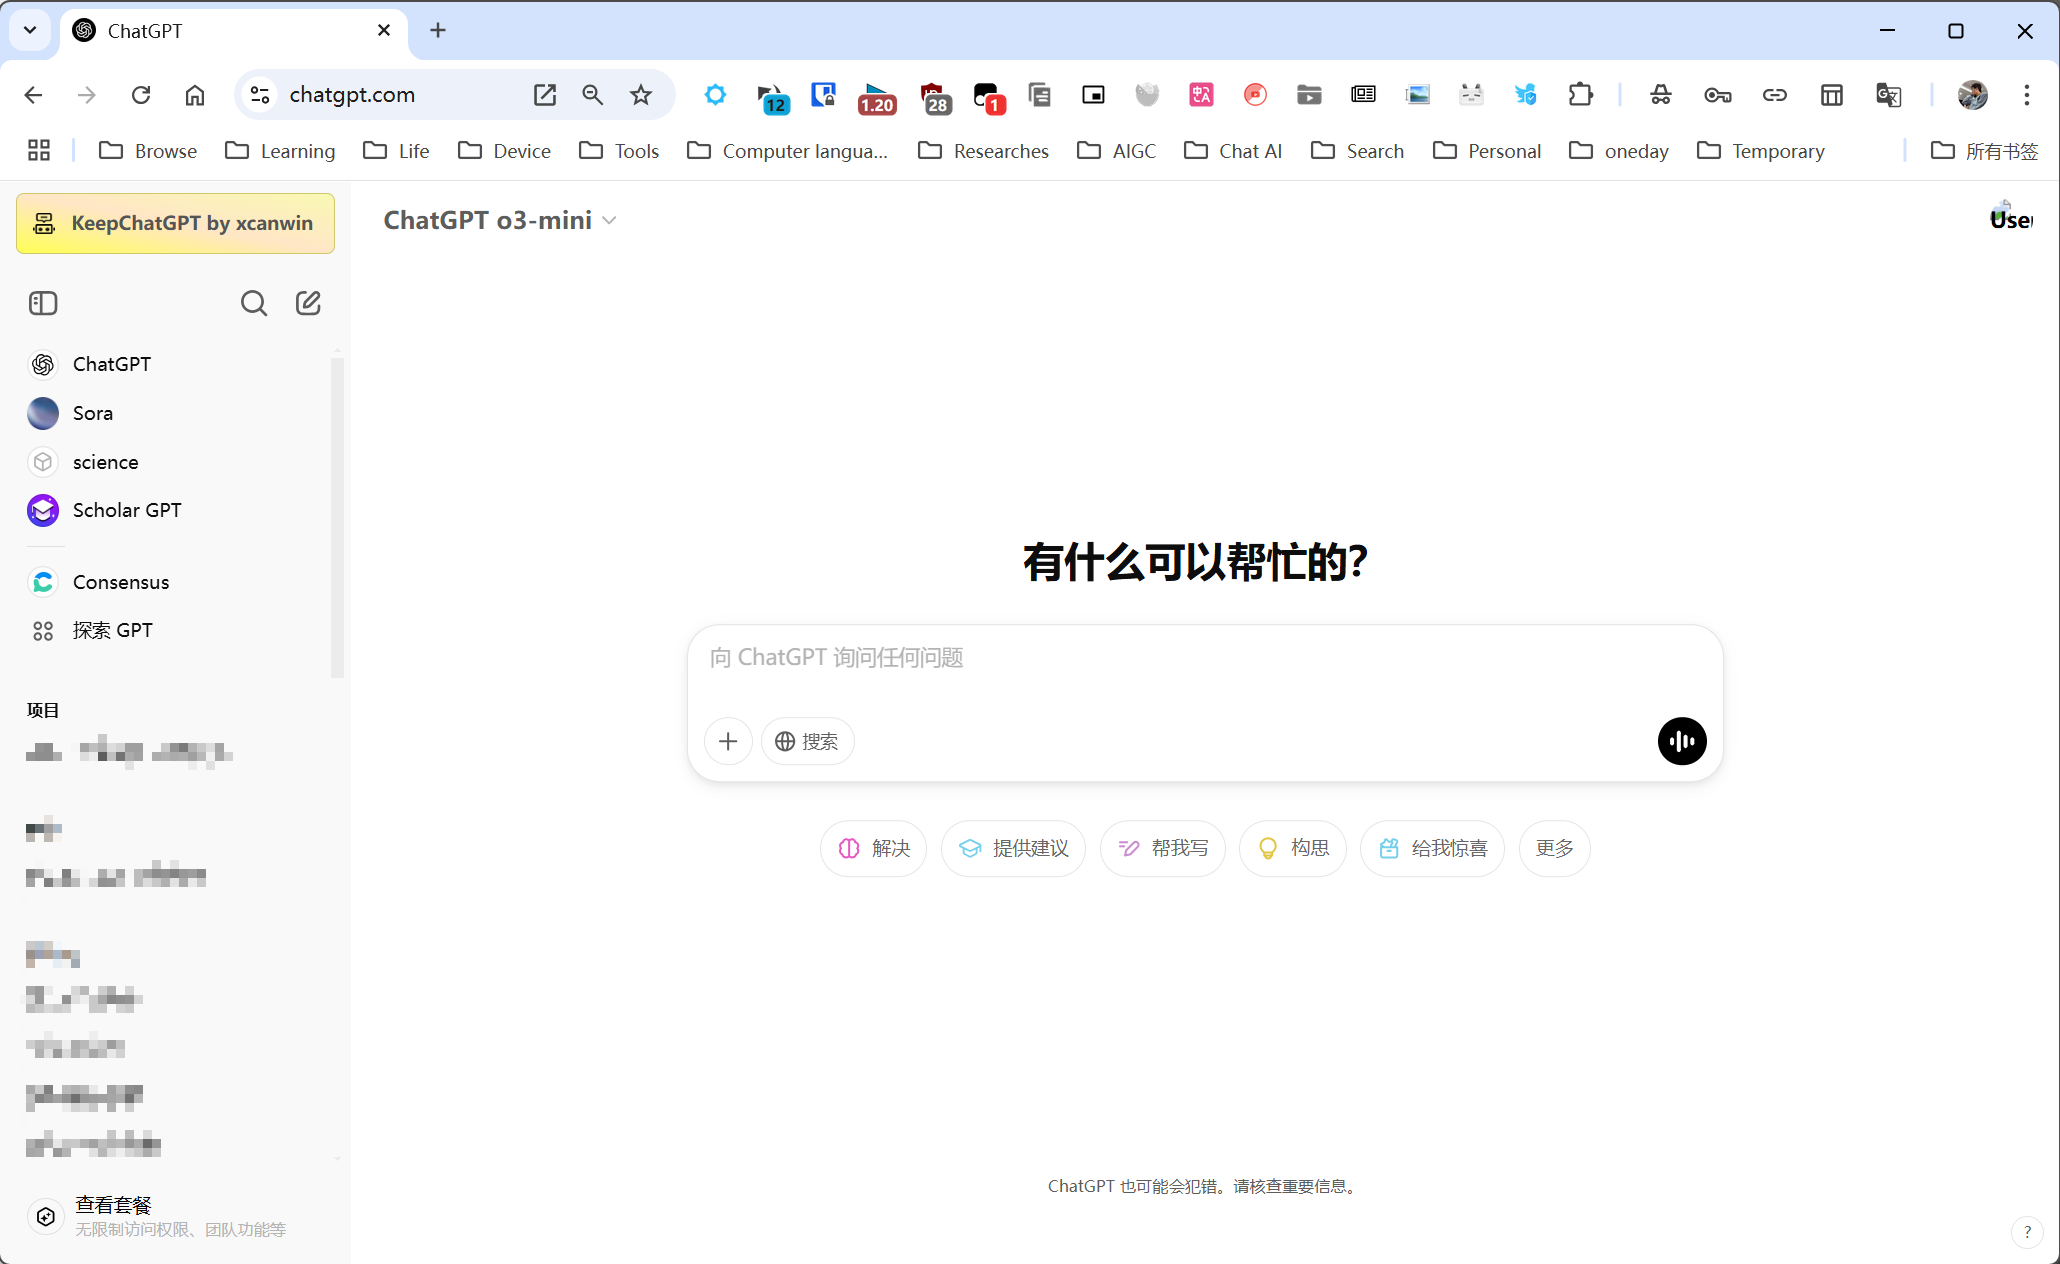The height and width of the screenshot is (1264, 2060).
Task: Click the extension icon with badge 1.20
Action: pyautogui.click(x=876, y=97)
